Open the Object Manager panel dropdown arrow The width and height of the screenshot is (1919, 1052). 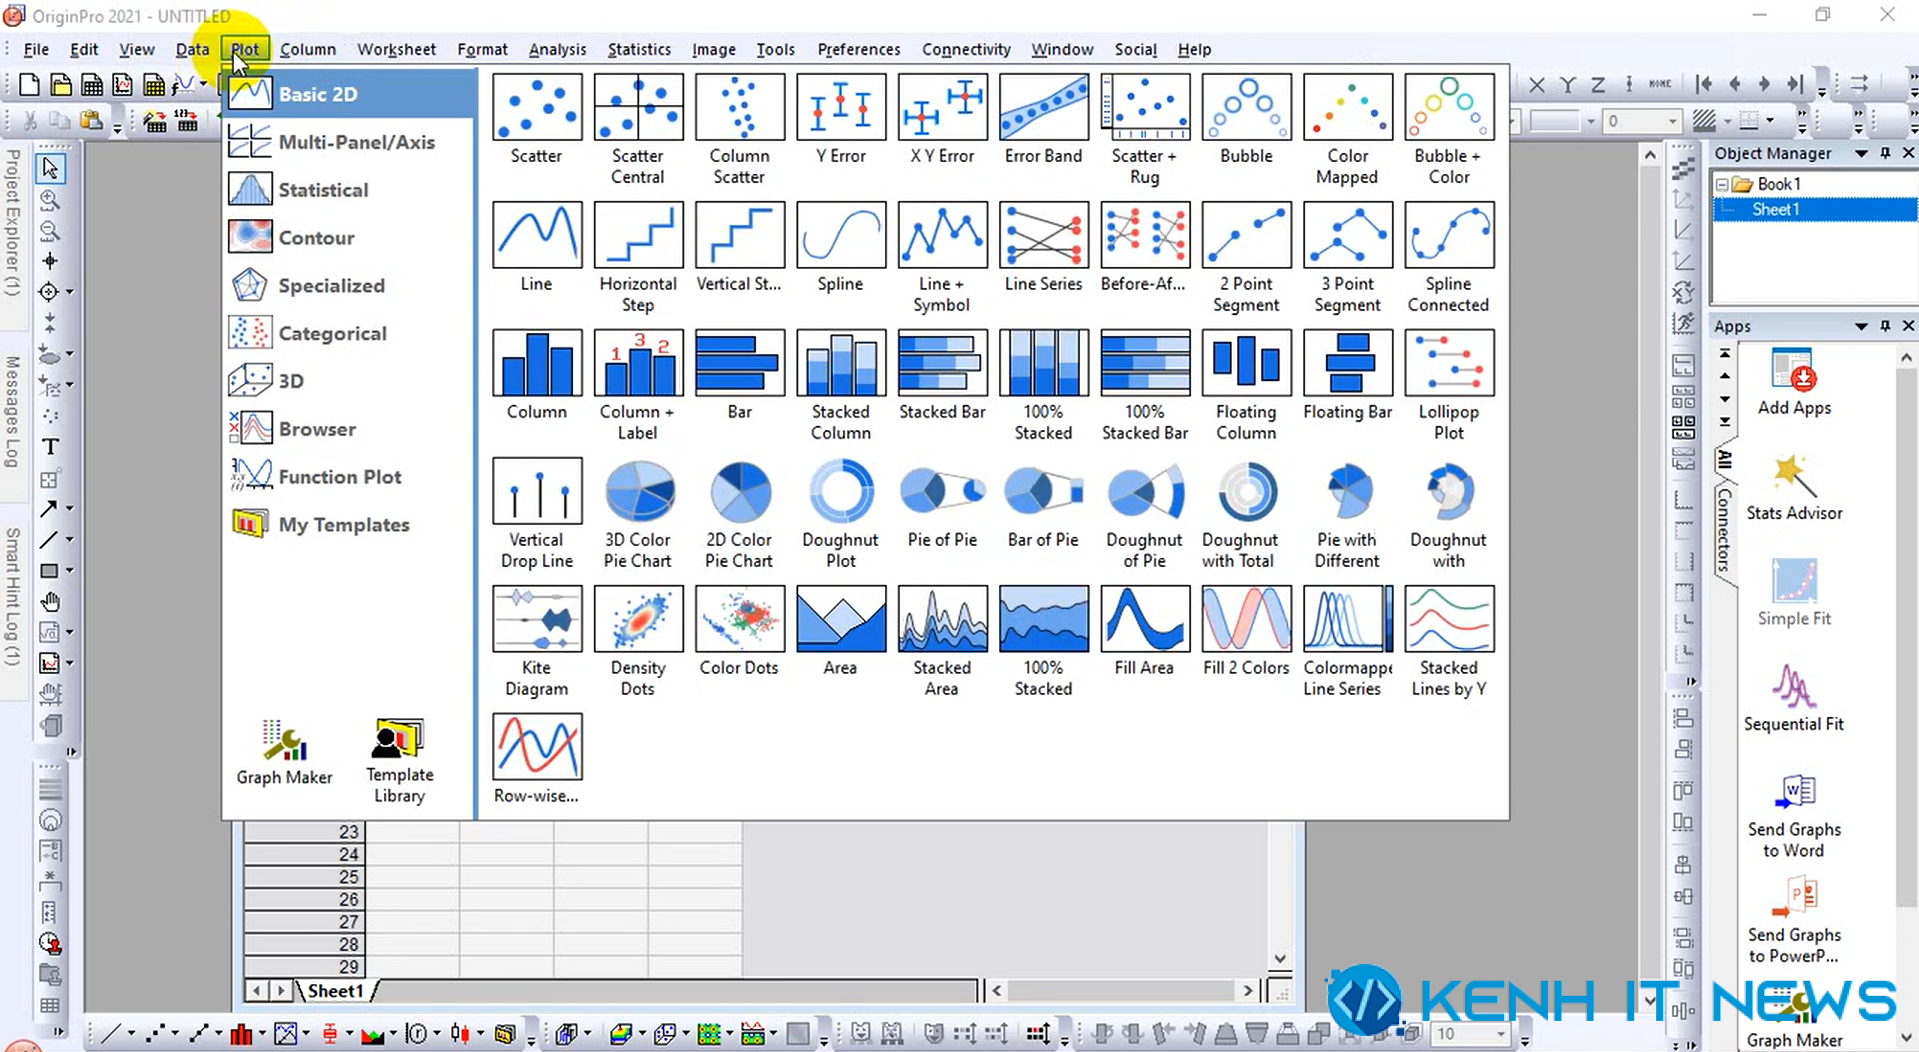click(1861, 153)
